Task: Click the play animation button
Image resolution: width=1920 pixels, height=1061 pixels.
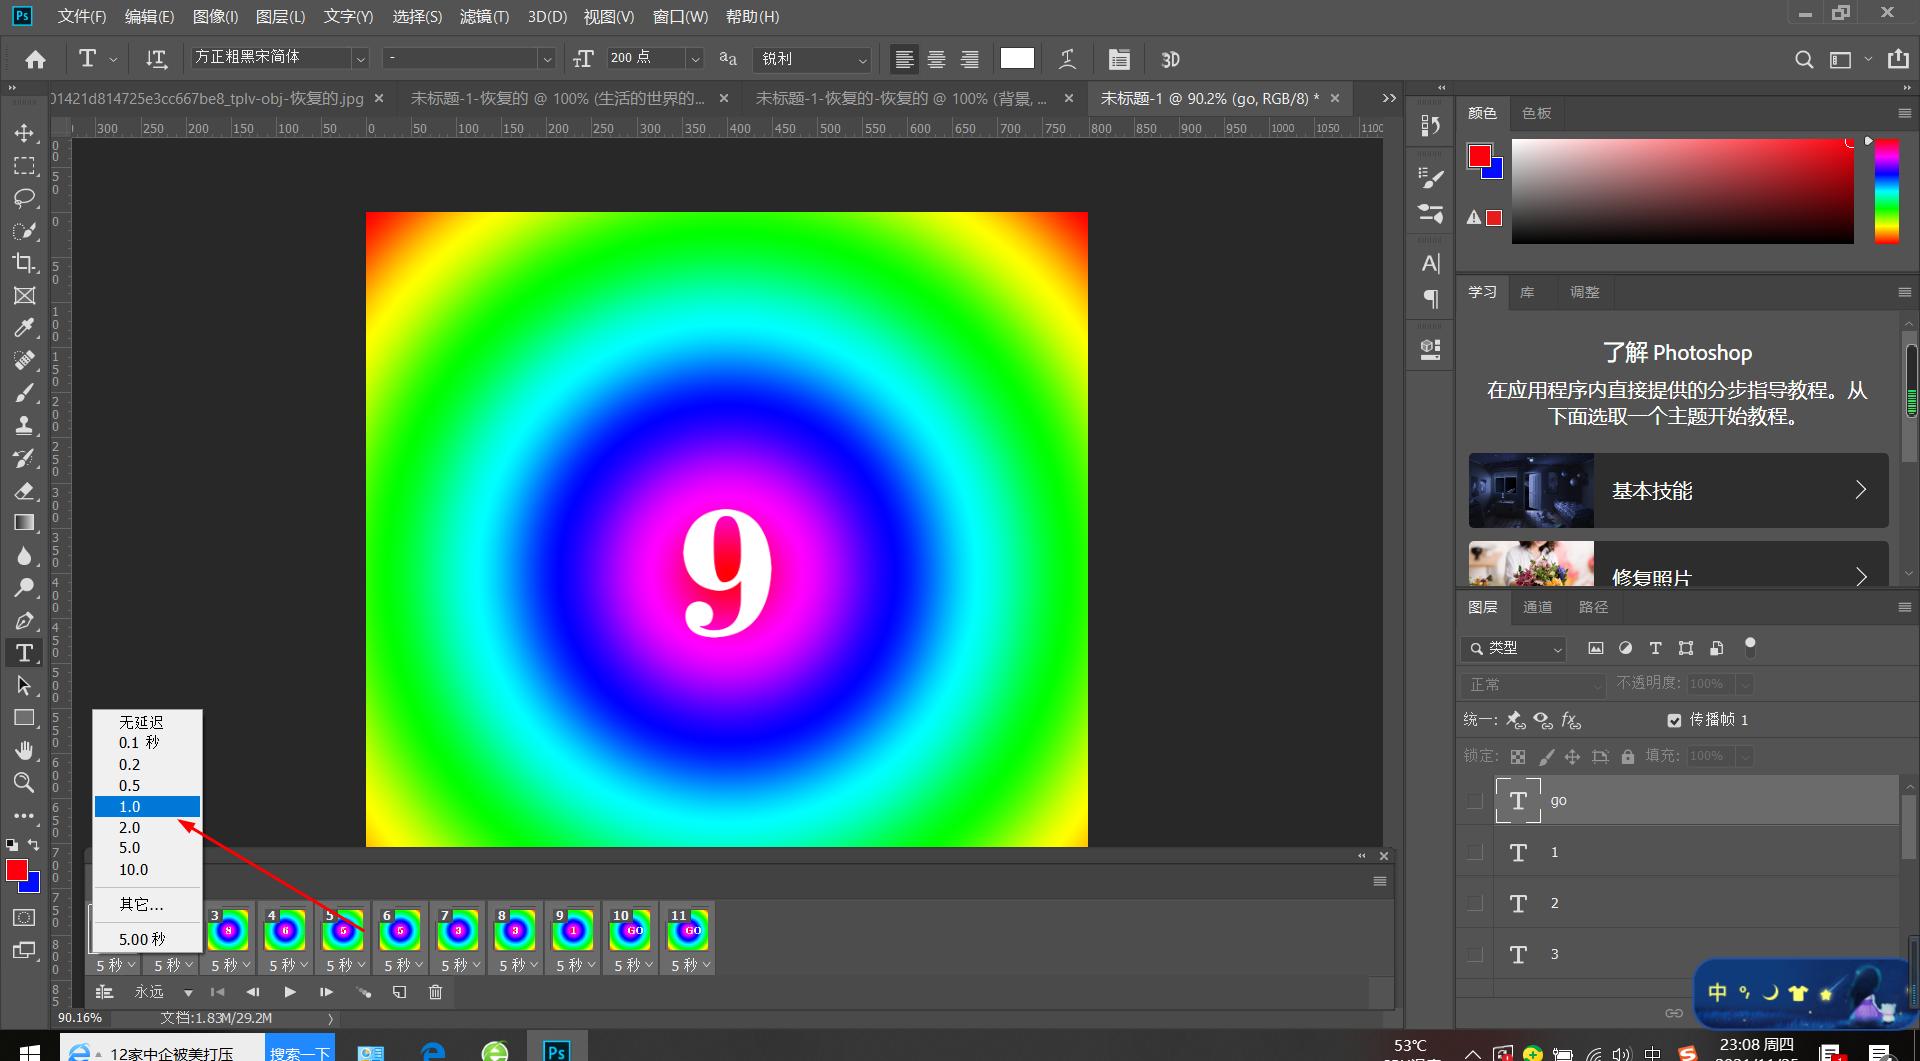Action: [290, 992]
